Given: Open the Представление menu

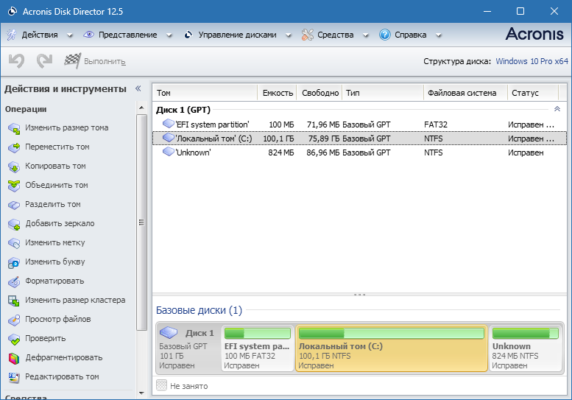Looking at the screenshot, I should tap(128, 35).
